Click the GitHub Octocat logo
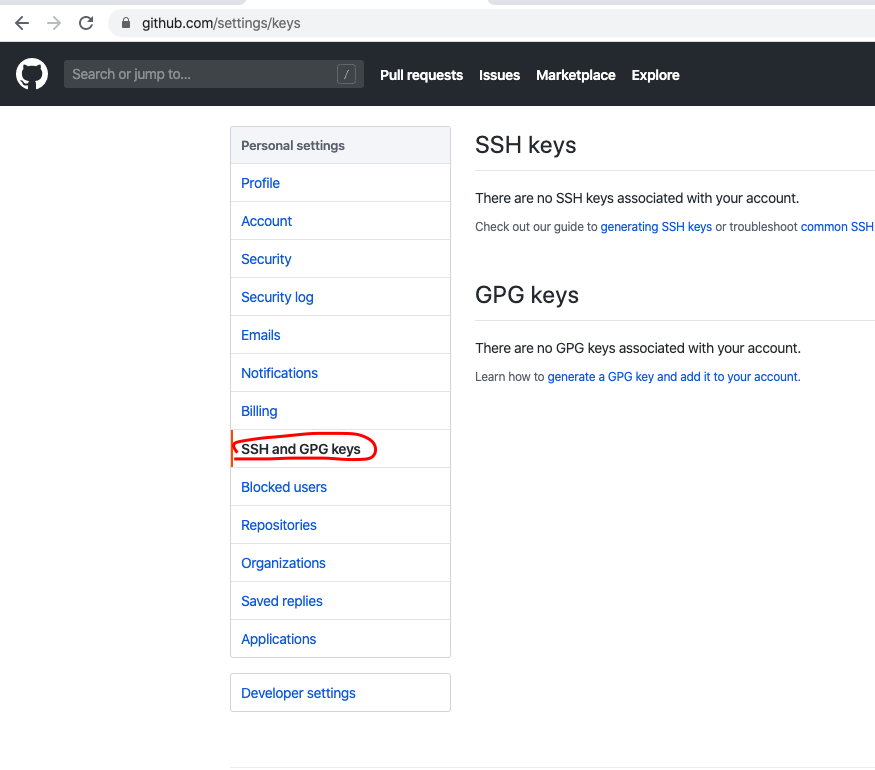875x770 pixels. point(32,74)
